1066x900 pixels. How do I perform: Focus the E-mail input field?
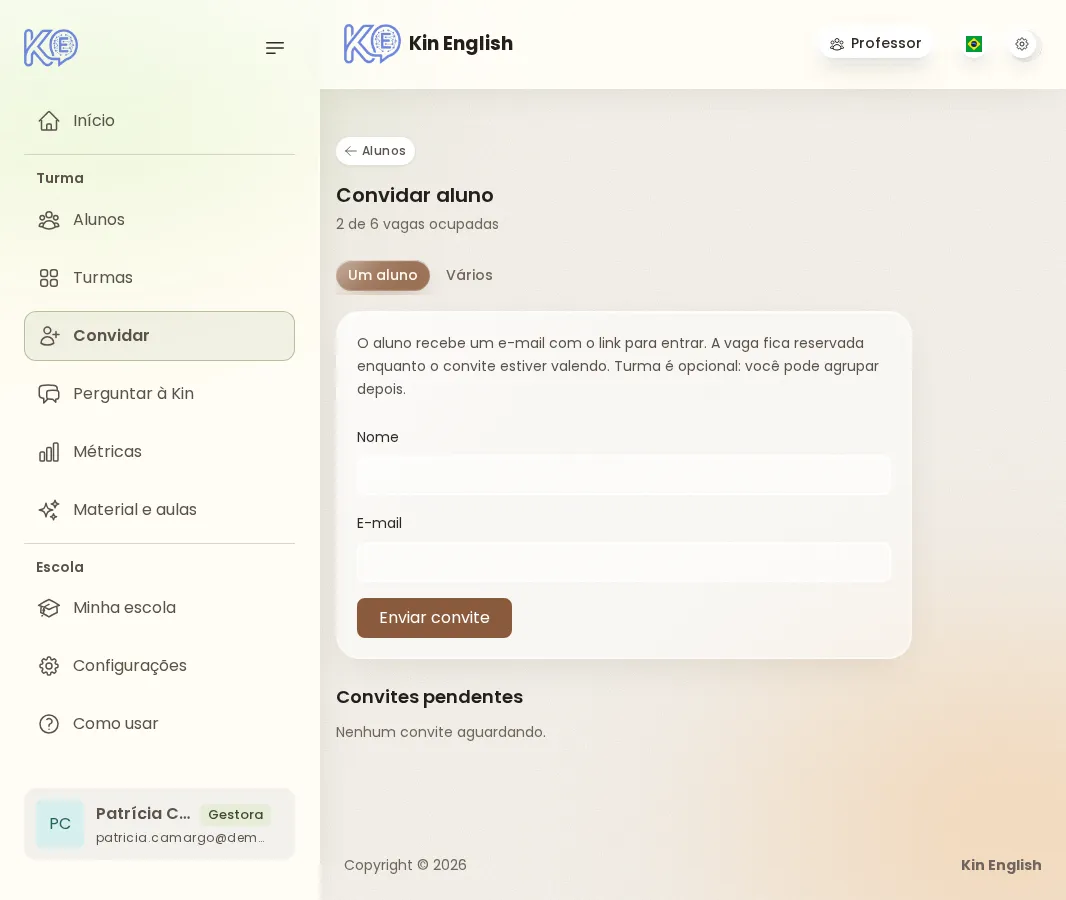tap(623, 562)
